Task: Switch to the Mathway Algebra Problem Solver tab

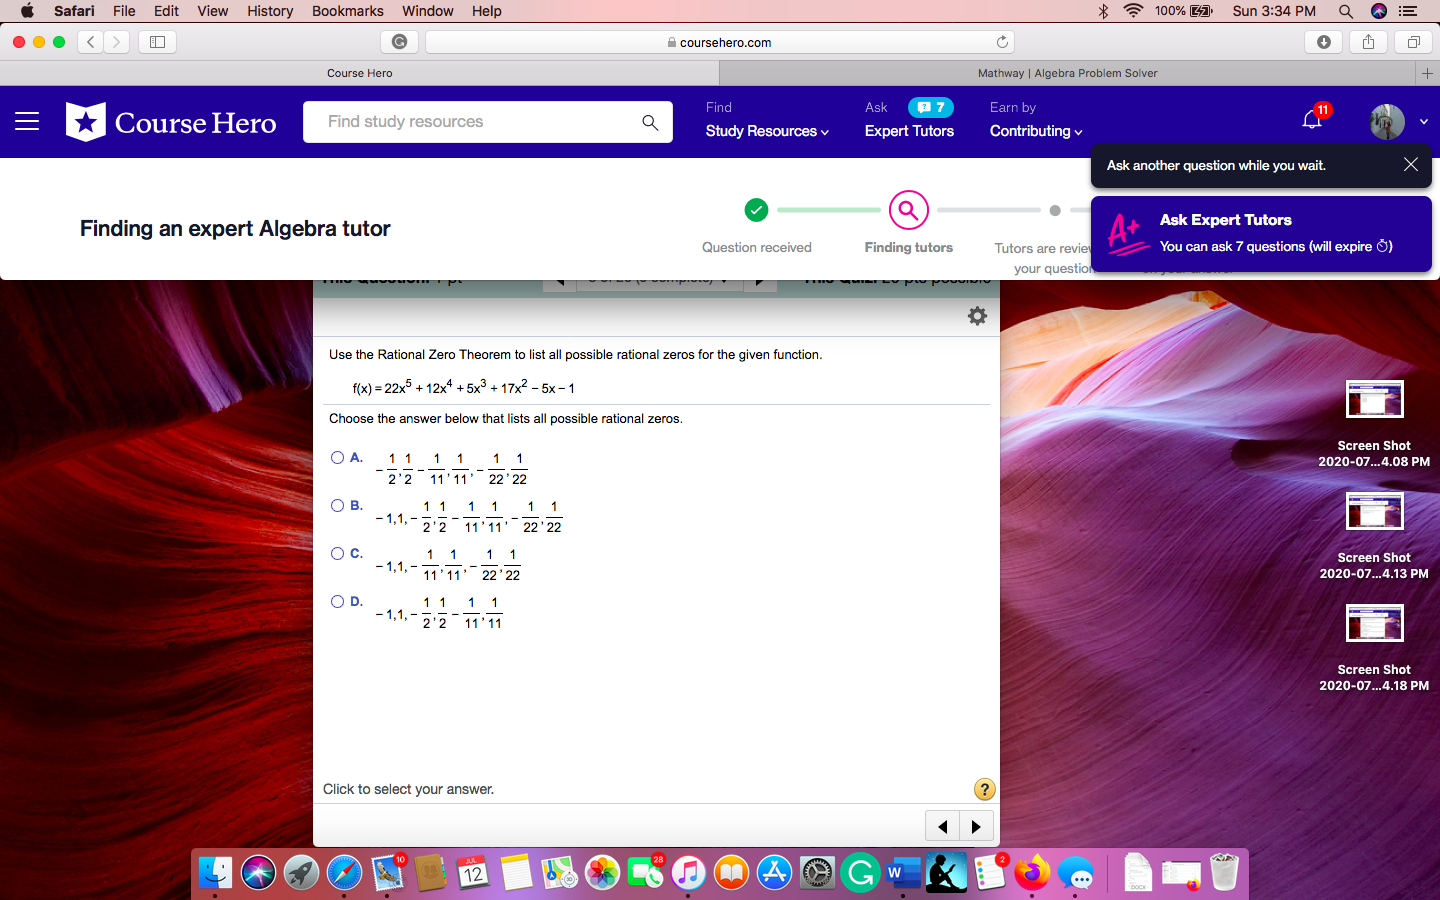Action: [1067, 73]
